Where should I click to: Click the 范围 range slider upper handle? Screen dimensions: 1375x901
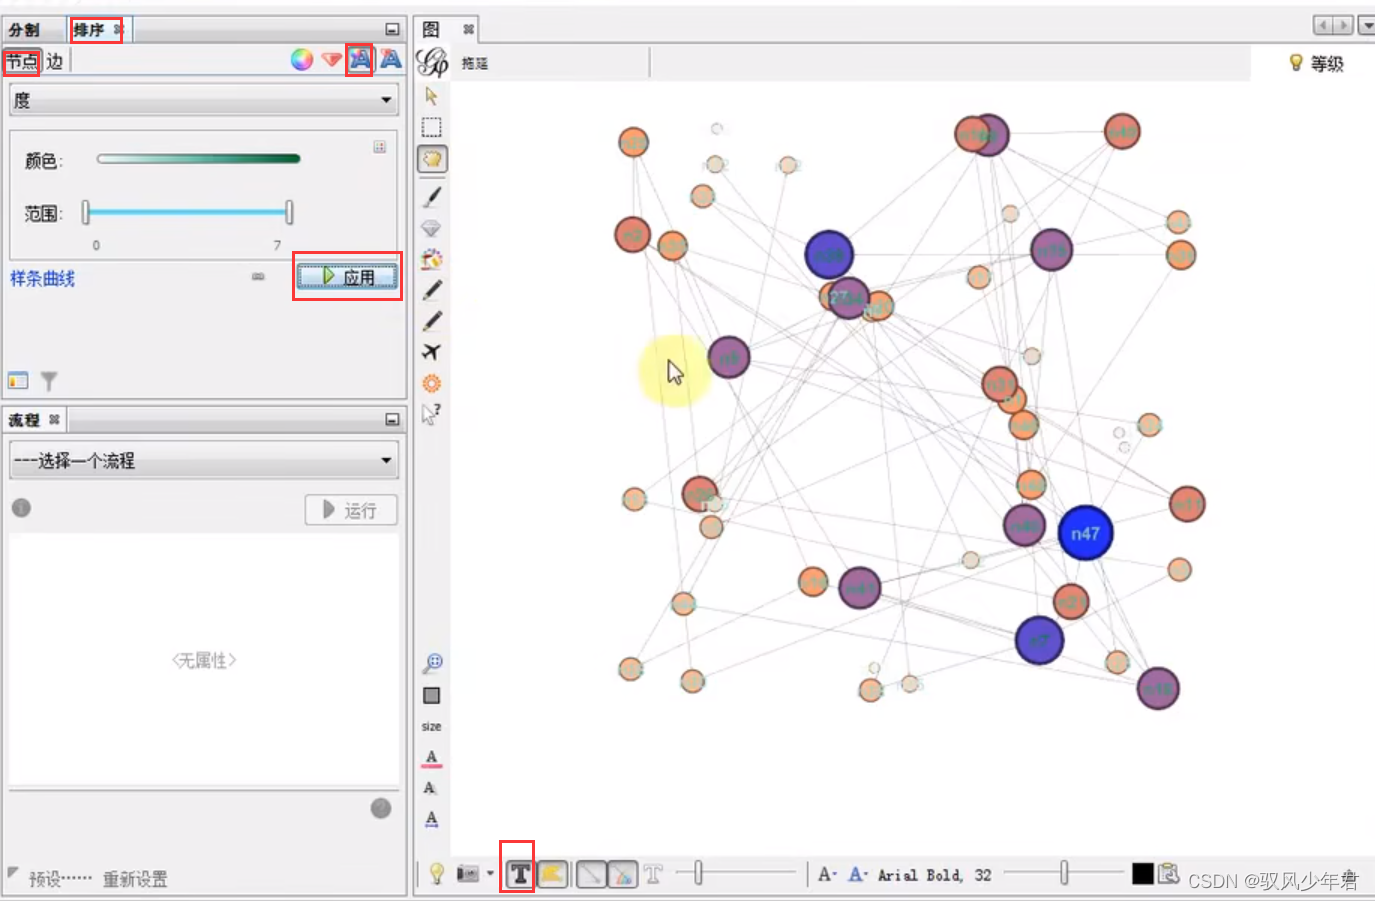[x=289, y=212]
